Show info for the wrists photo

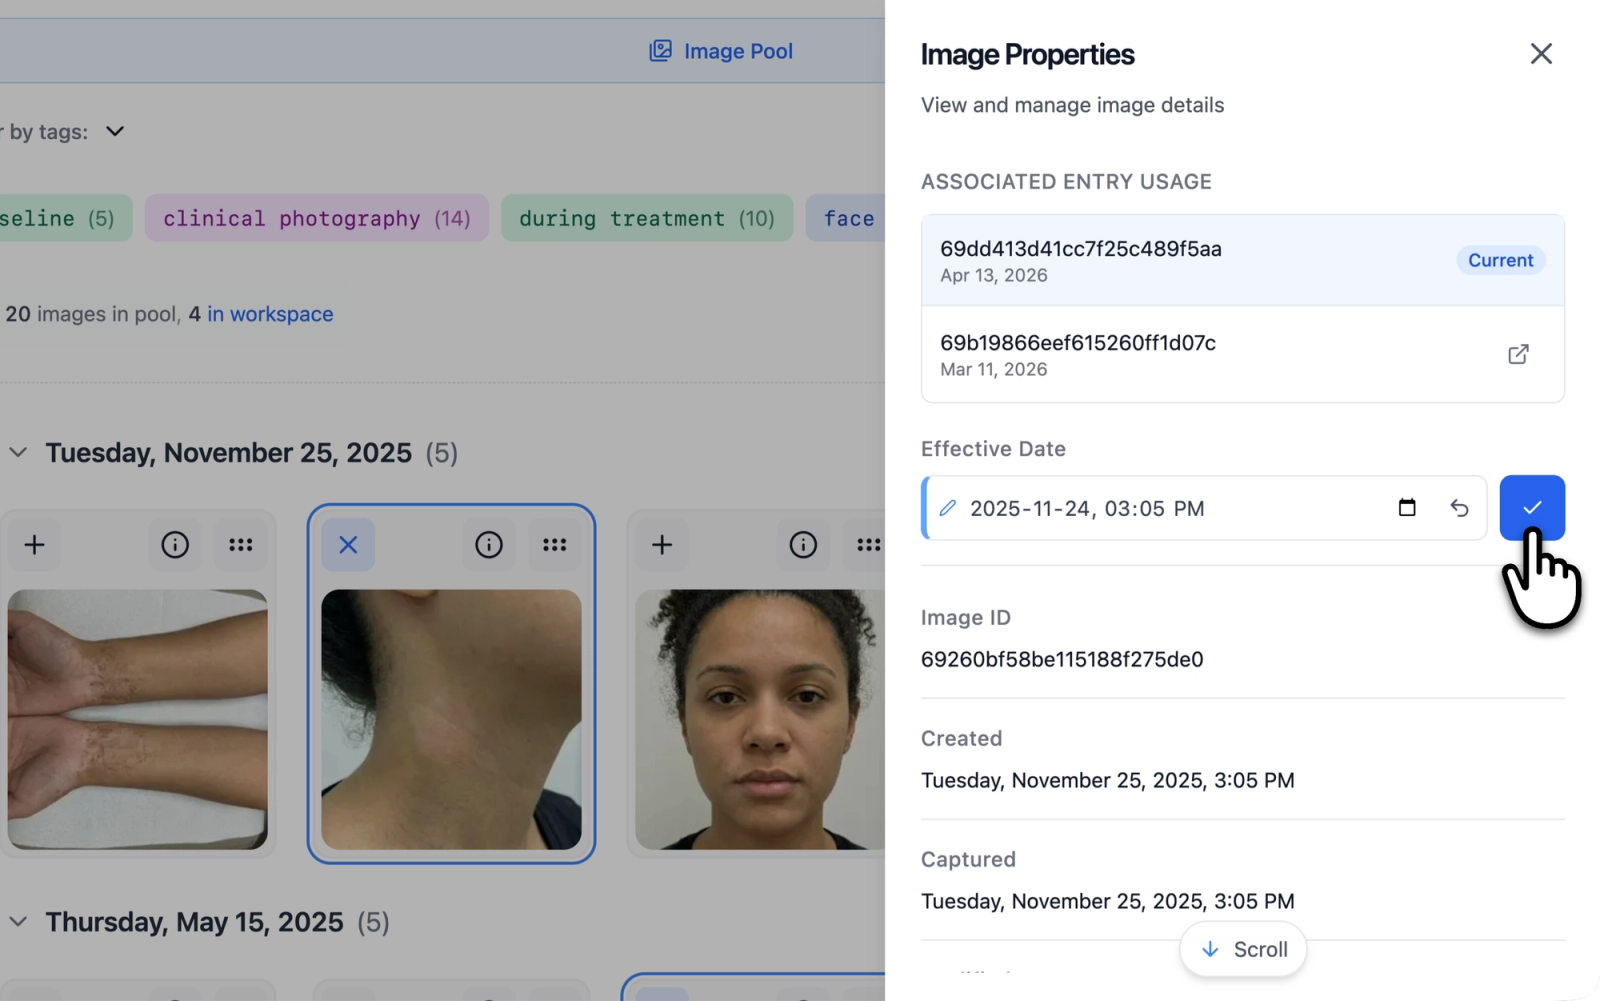[x=175, y=545]
